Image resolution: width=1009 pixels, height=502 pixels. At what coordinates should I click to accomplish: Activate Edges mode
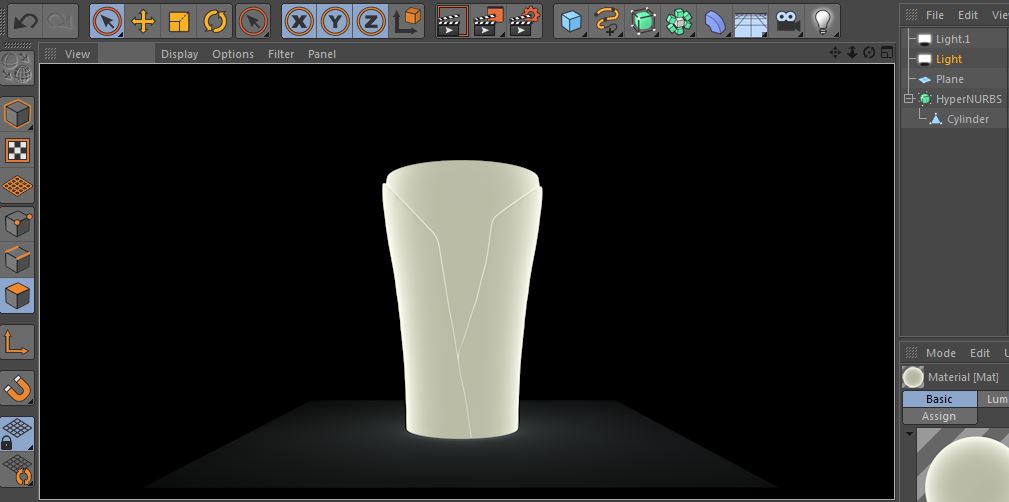tap(17, 260)
